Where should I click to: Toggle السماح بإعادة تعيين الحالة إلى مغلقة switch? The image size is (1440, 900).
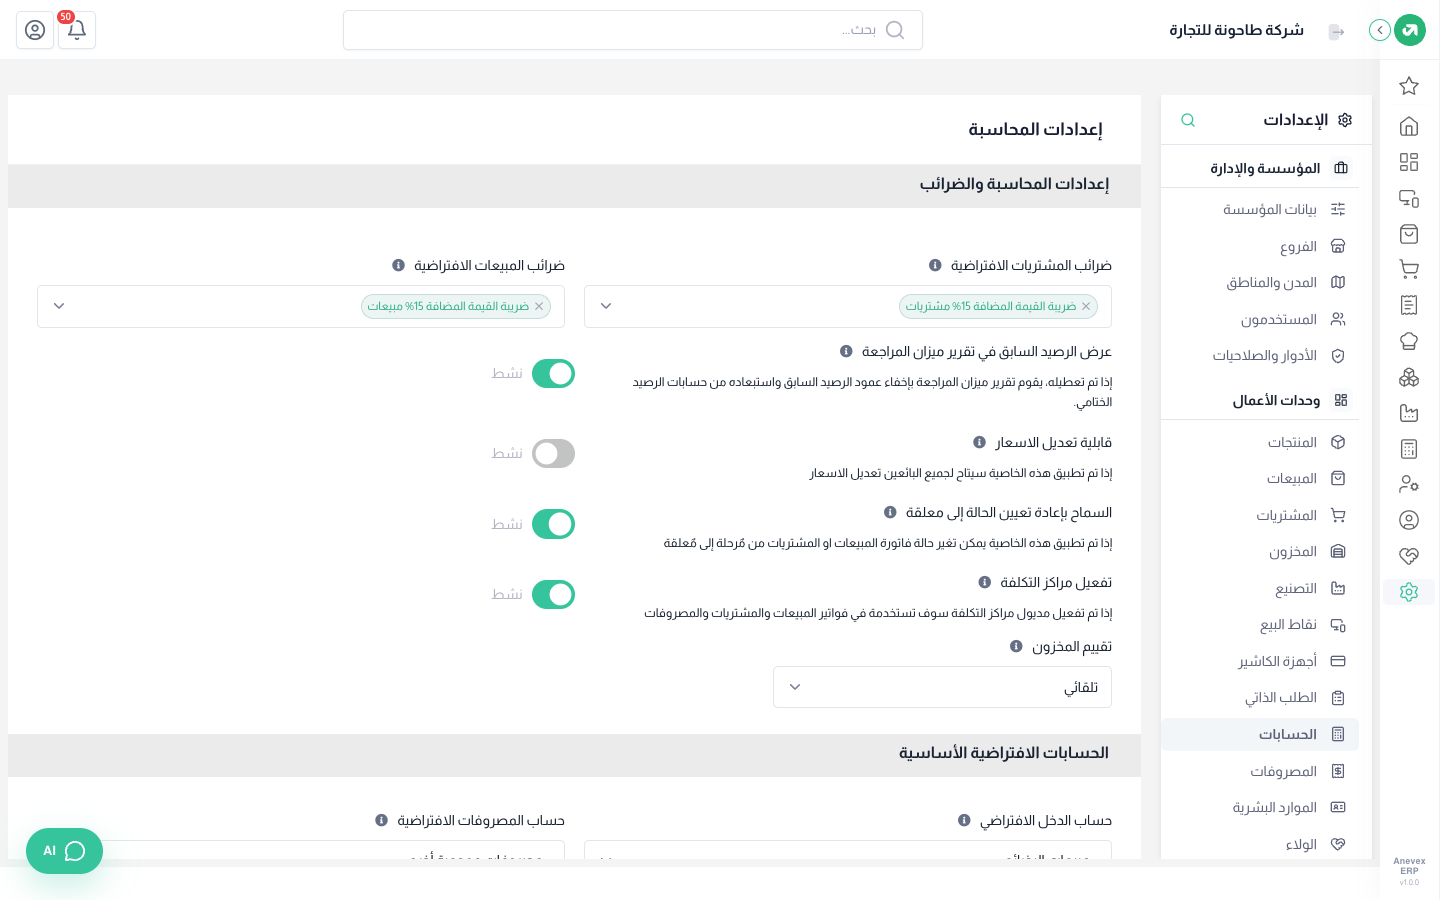point(553,524)
